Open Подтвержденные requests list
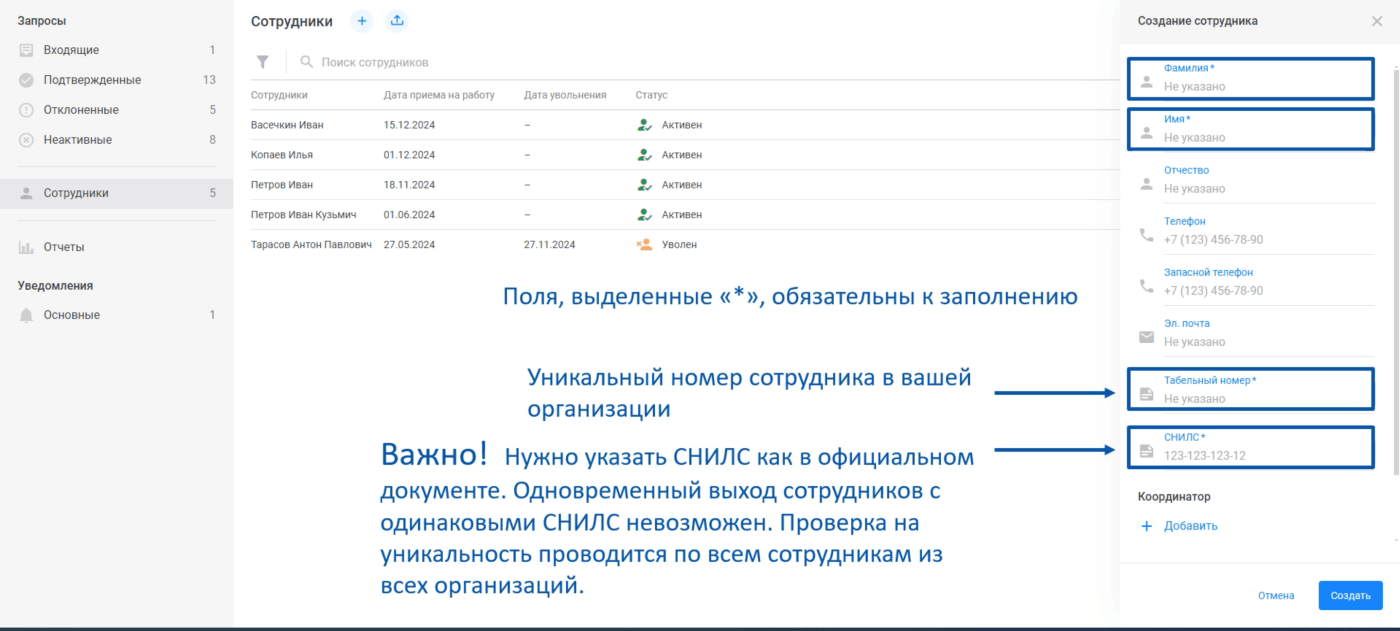This screenshot has width=1400, height=631. coord(92,80)
